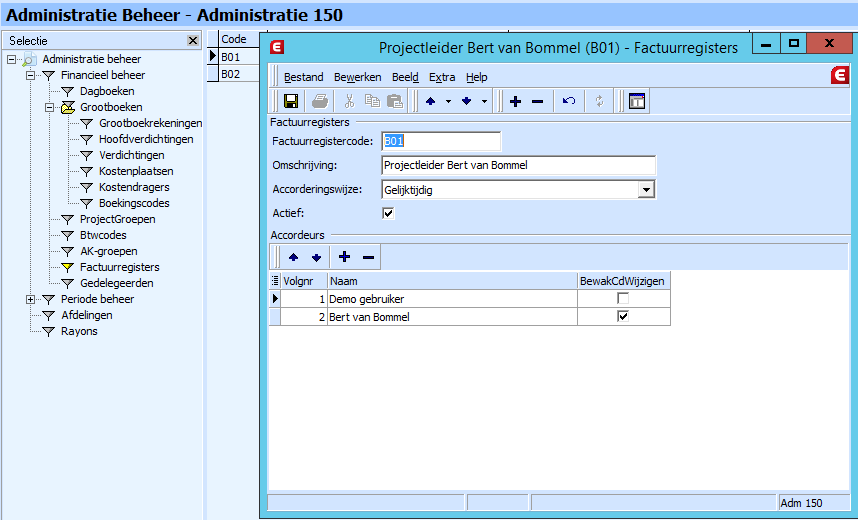Add an accordeur with the plus icon
The image size is (858, 520).
[x=345, y=258]
